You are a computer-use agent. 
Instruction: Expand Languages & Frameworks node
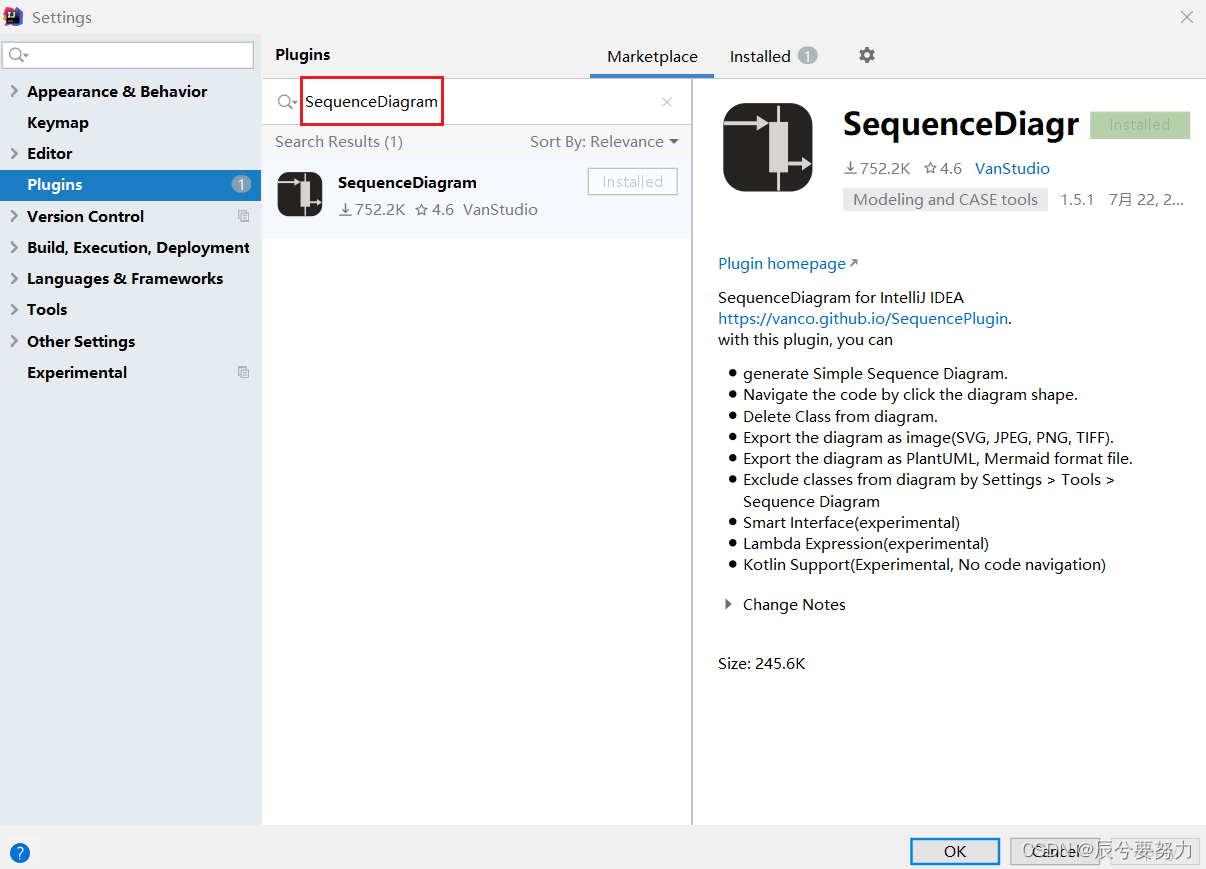13,278
